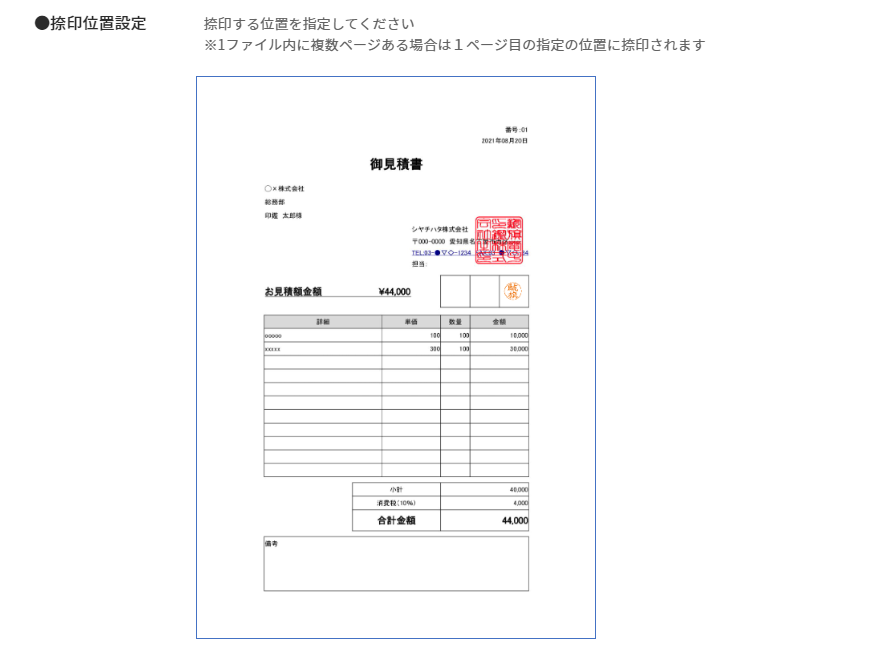Click the ¥44,000 estimate amount

(395, 292)
